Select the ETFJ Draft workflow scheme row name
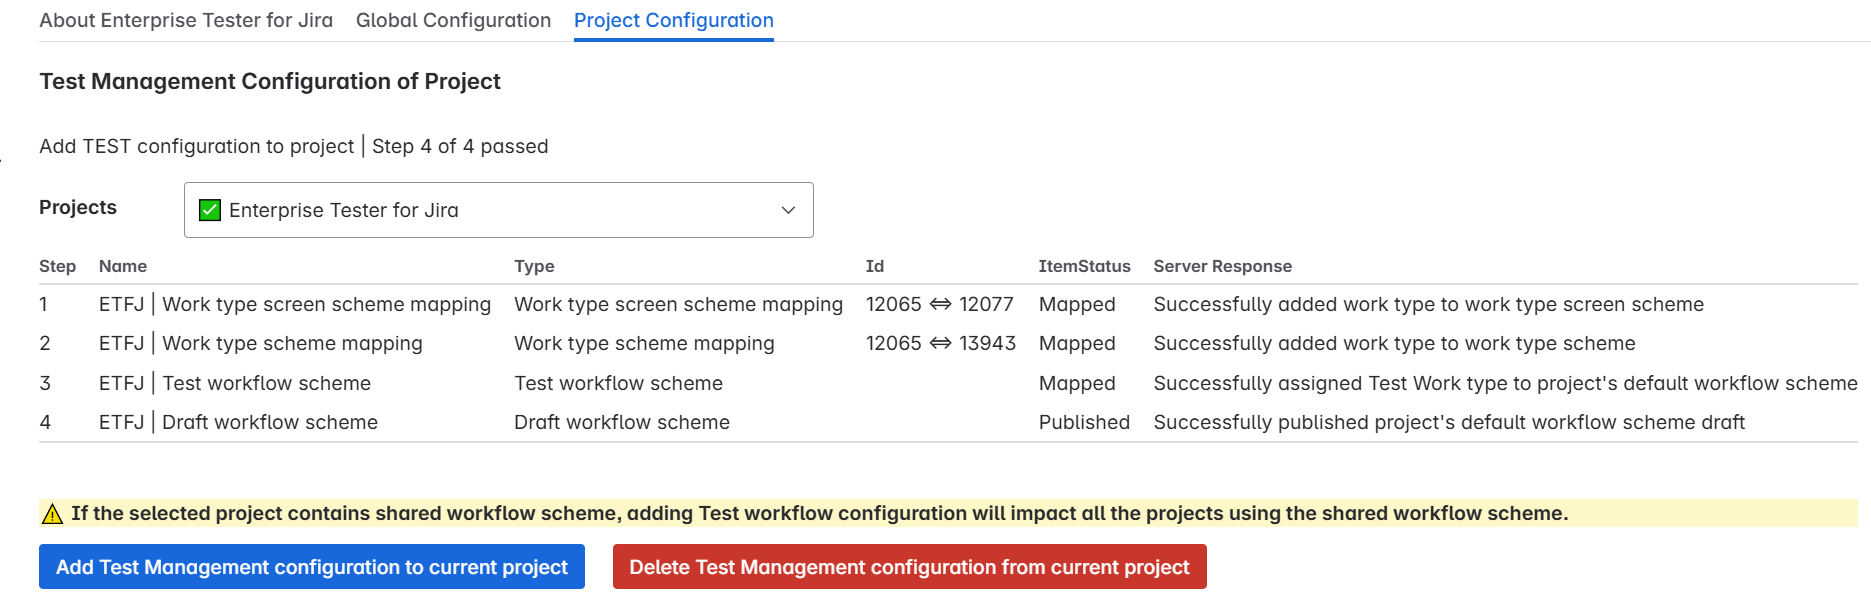Screen dimensions: 1871x610 (238, 422)
